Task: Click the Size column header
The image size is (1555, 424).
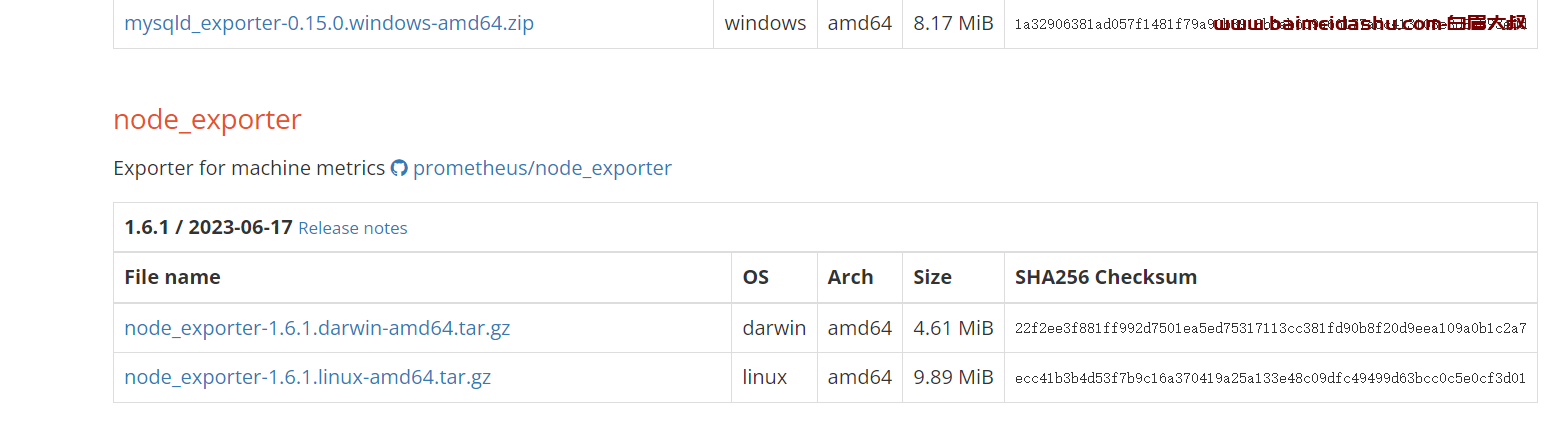Action: tap(932, 277)
